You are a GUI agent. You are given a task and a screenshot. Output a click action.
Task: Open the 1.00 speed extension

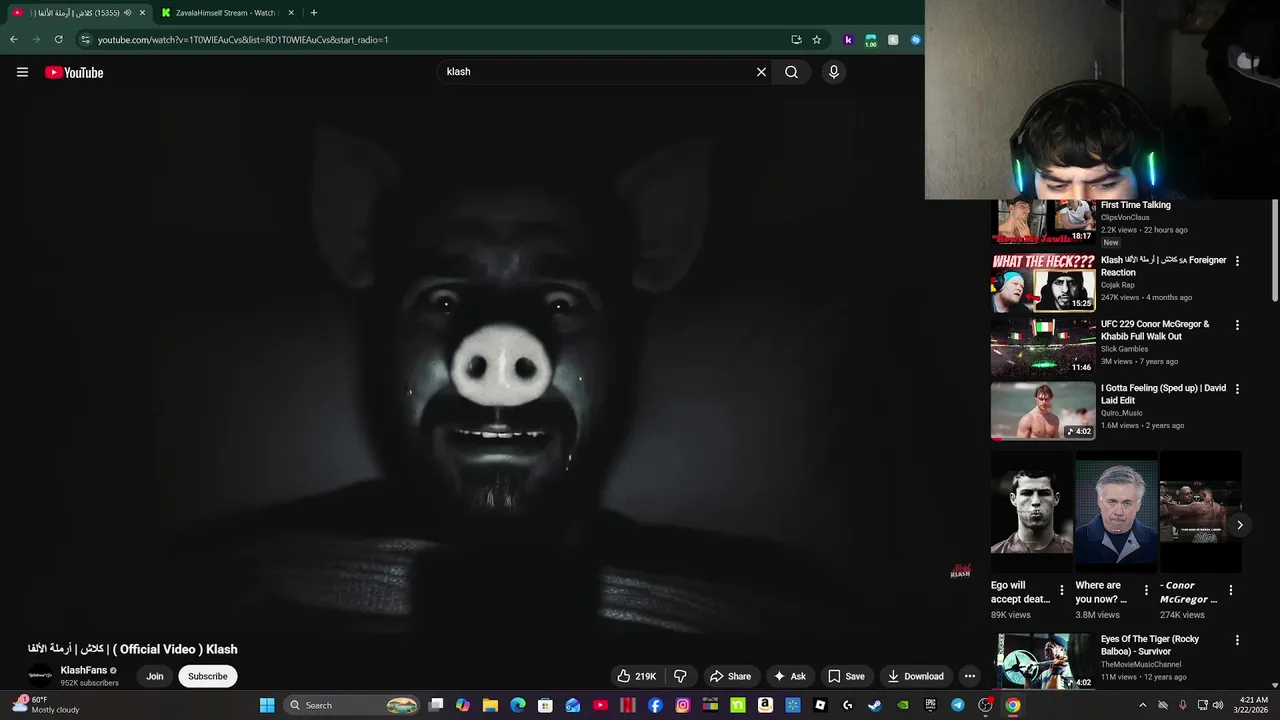click(870, 40)
